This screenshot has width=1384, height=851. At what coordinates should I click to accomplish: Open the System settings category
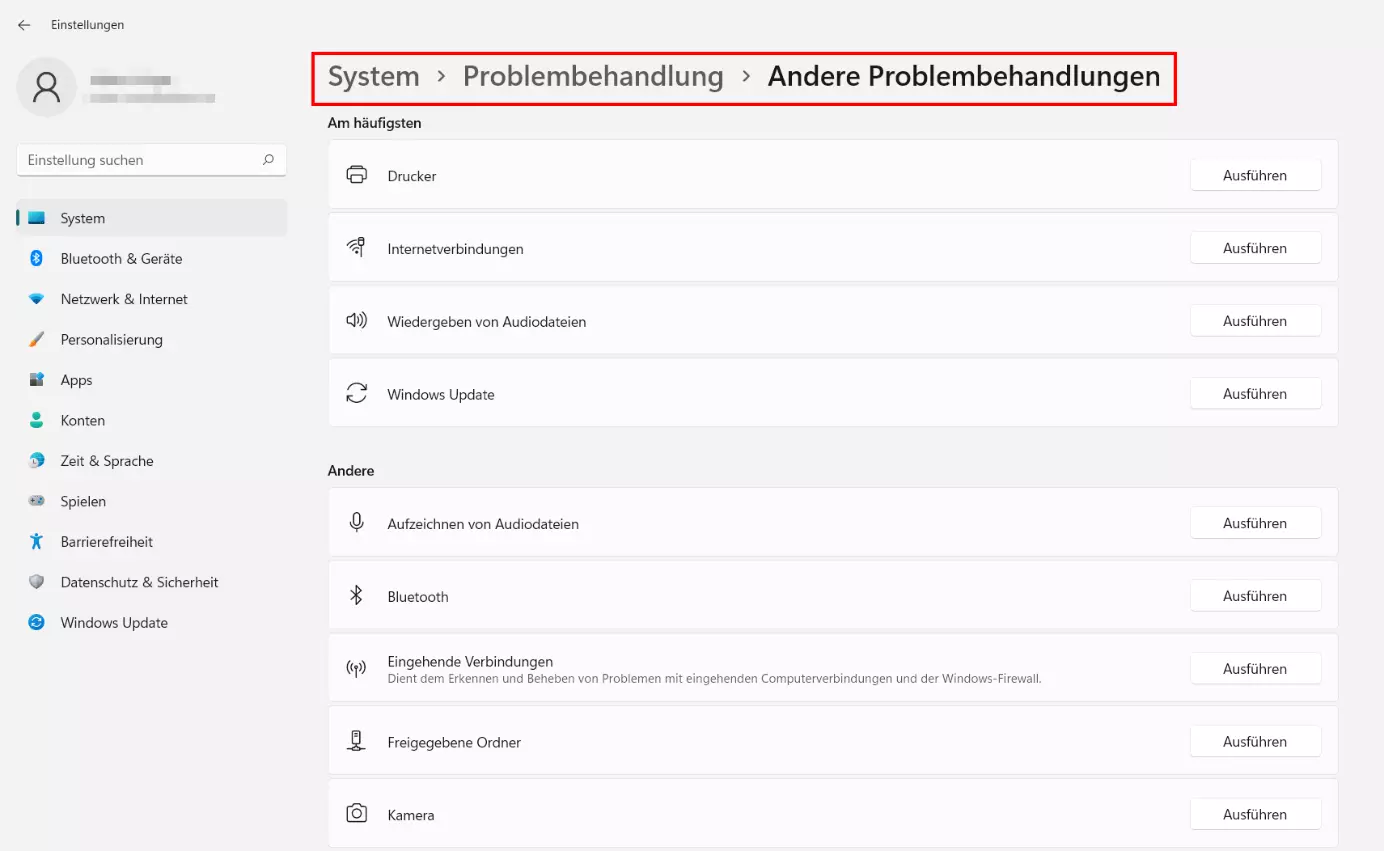tap(152, 218)
